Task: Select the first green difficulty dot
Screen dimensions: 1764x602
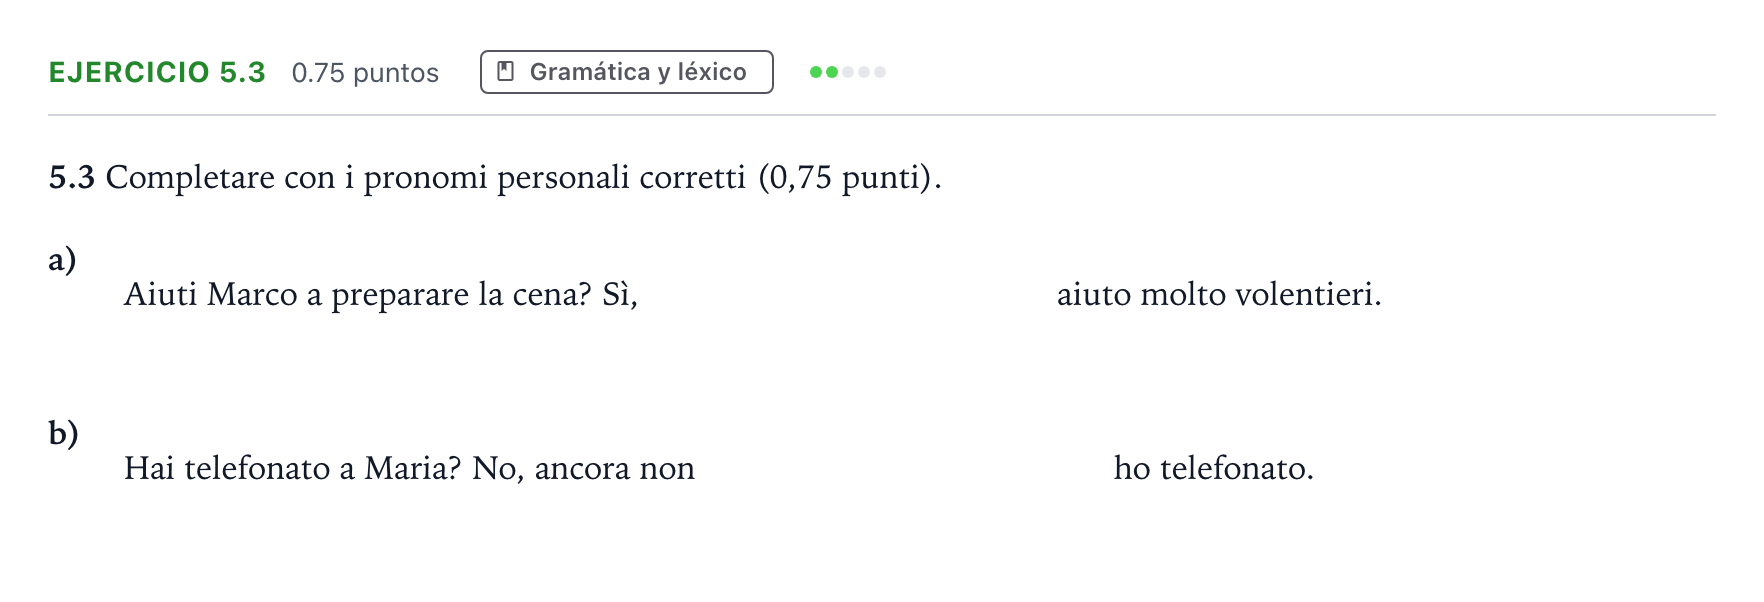Action: click(x=816, y=72)
